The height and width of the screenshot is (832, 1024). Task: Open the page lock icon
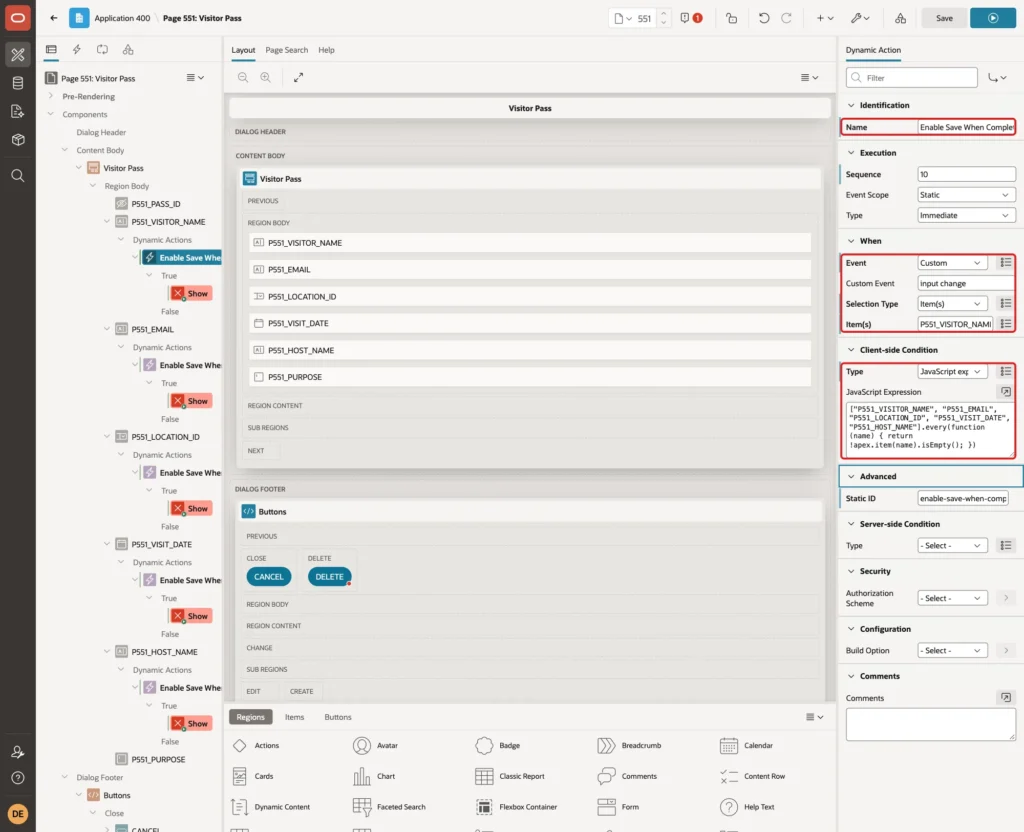coord(731,18)
